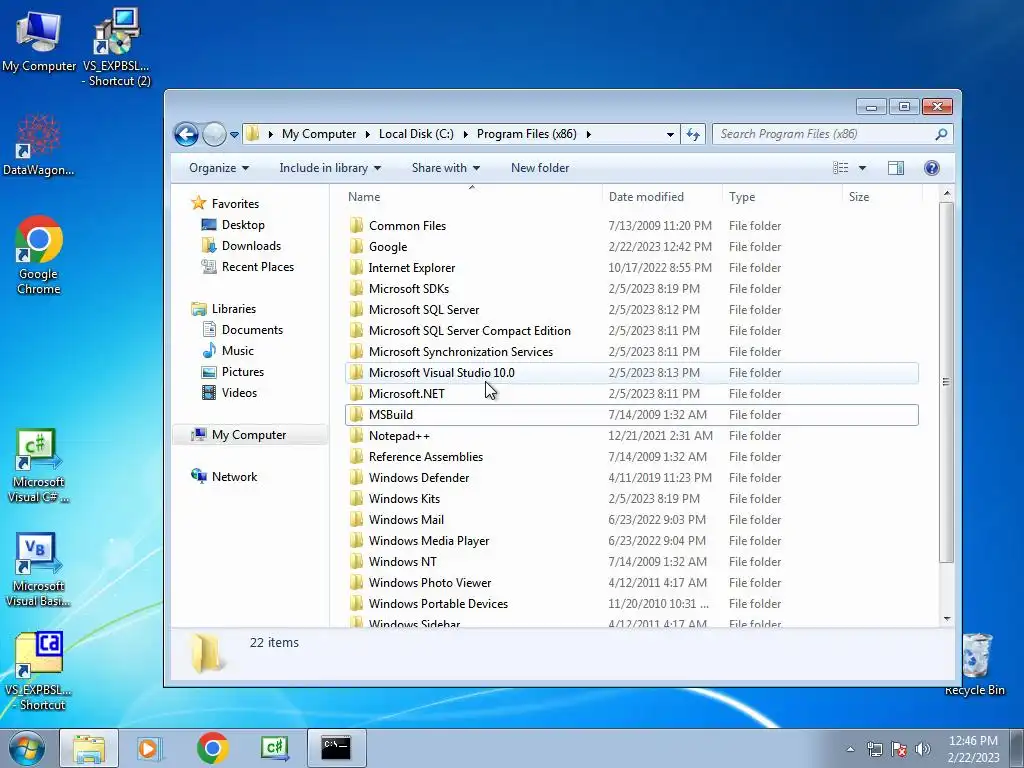
Task: Select the Windows Media Player folder
Action: coord(632,541)
